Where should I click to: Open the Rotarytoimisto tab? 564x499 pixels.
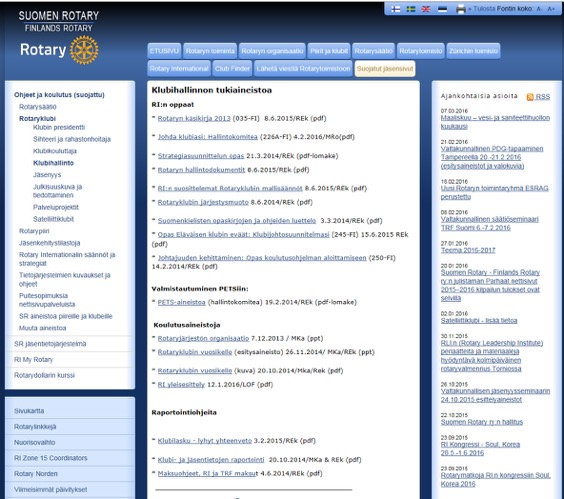(x=421, y=51)
